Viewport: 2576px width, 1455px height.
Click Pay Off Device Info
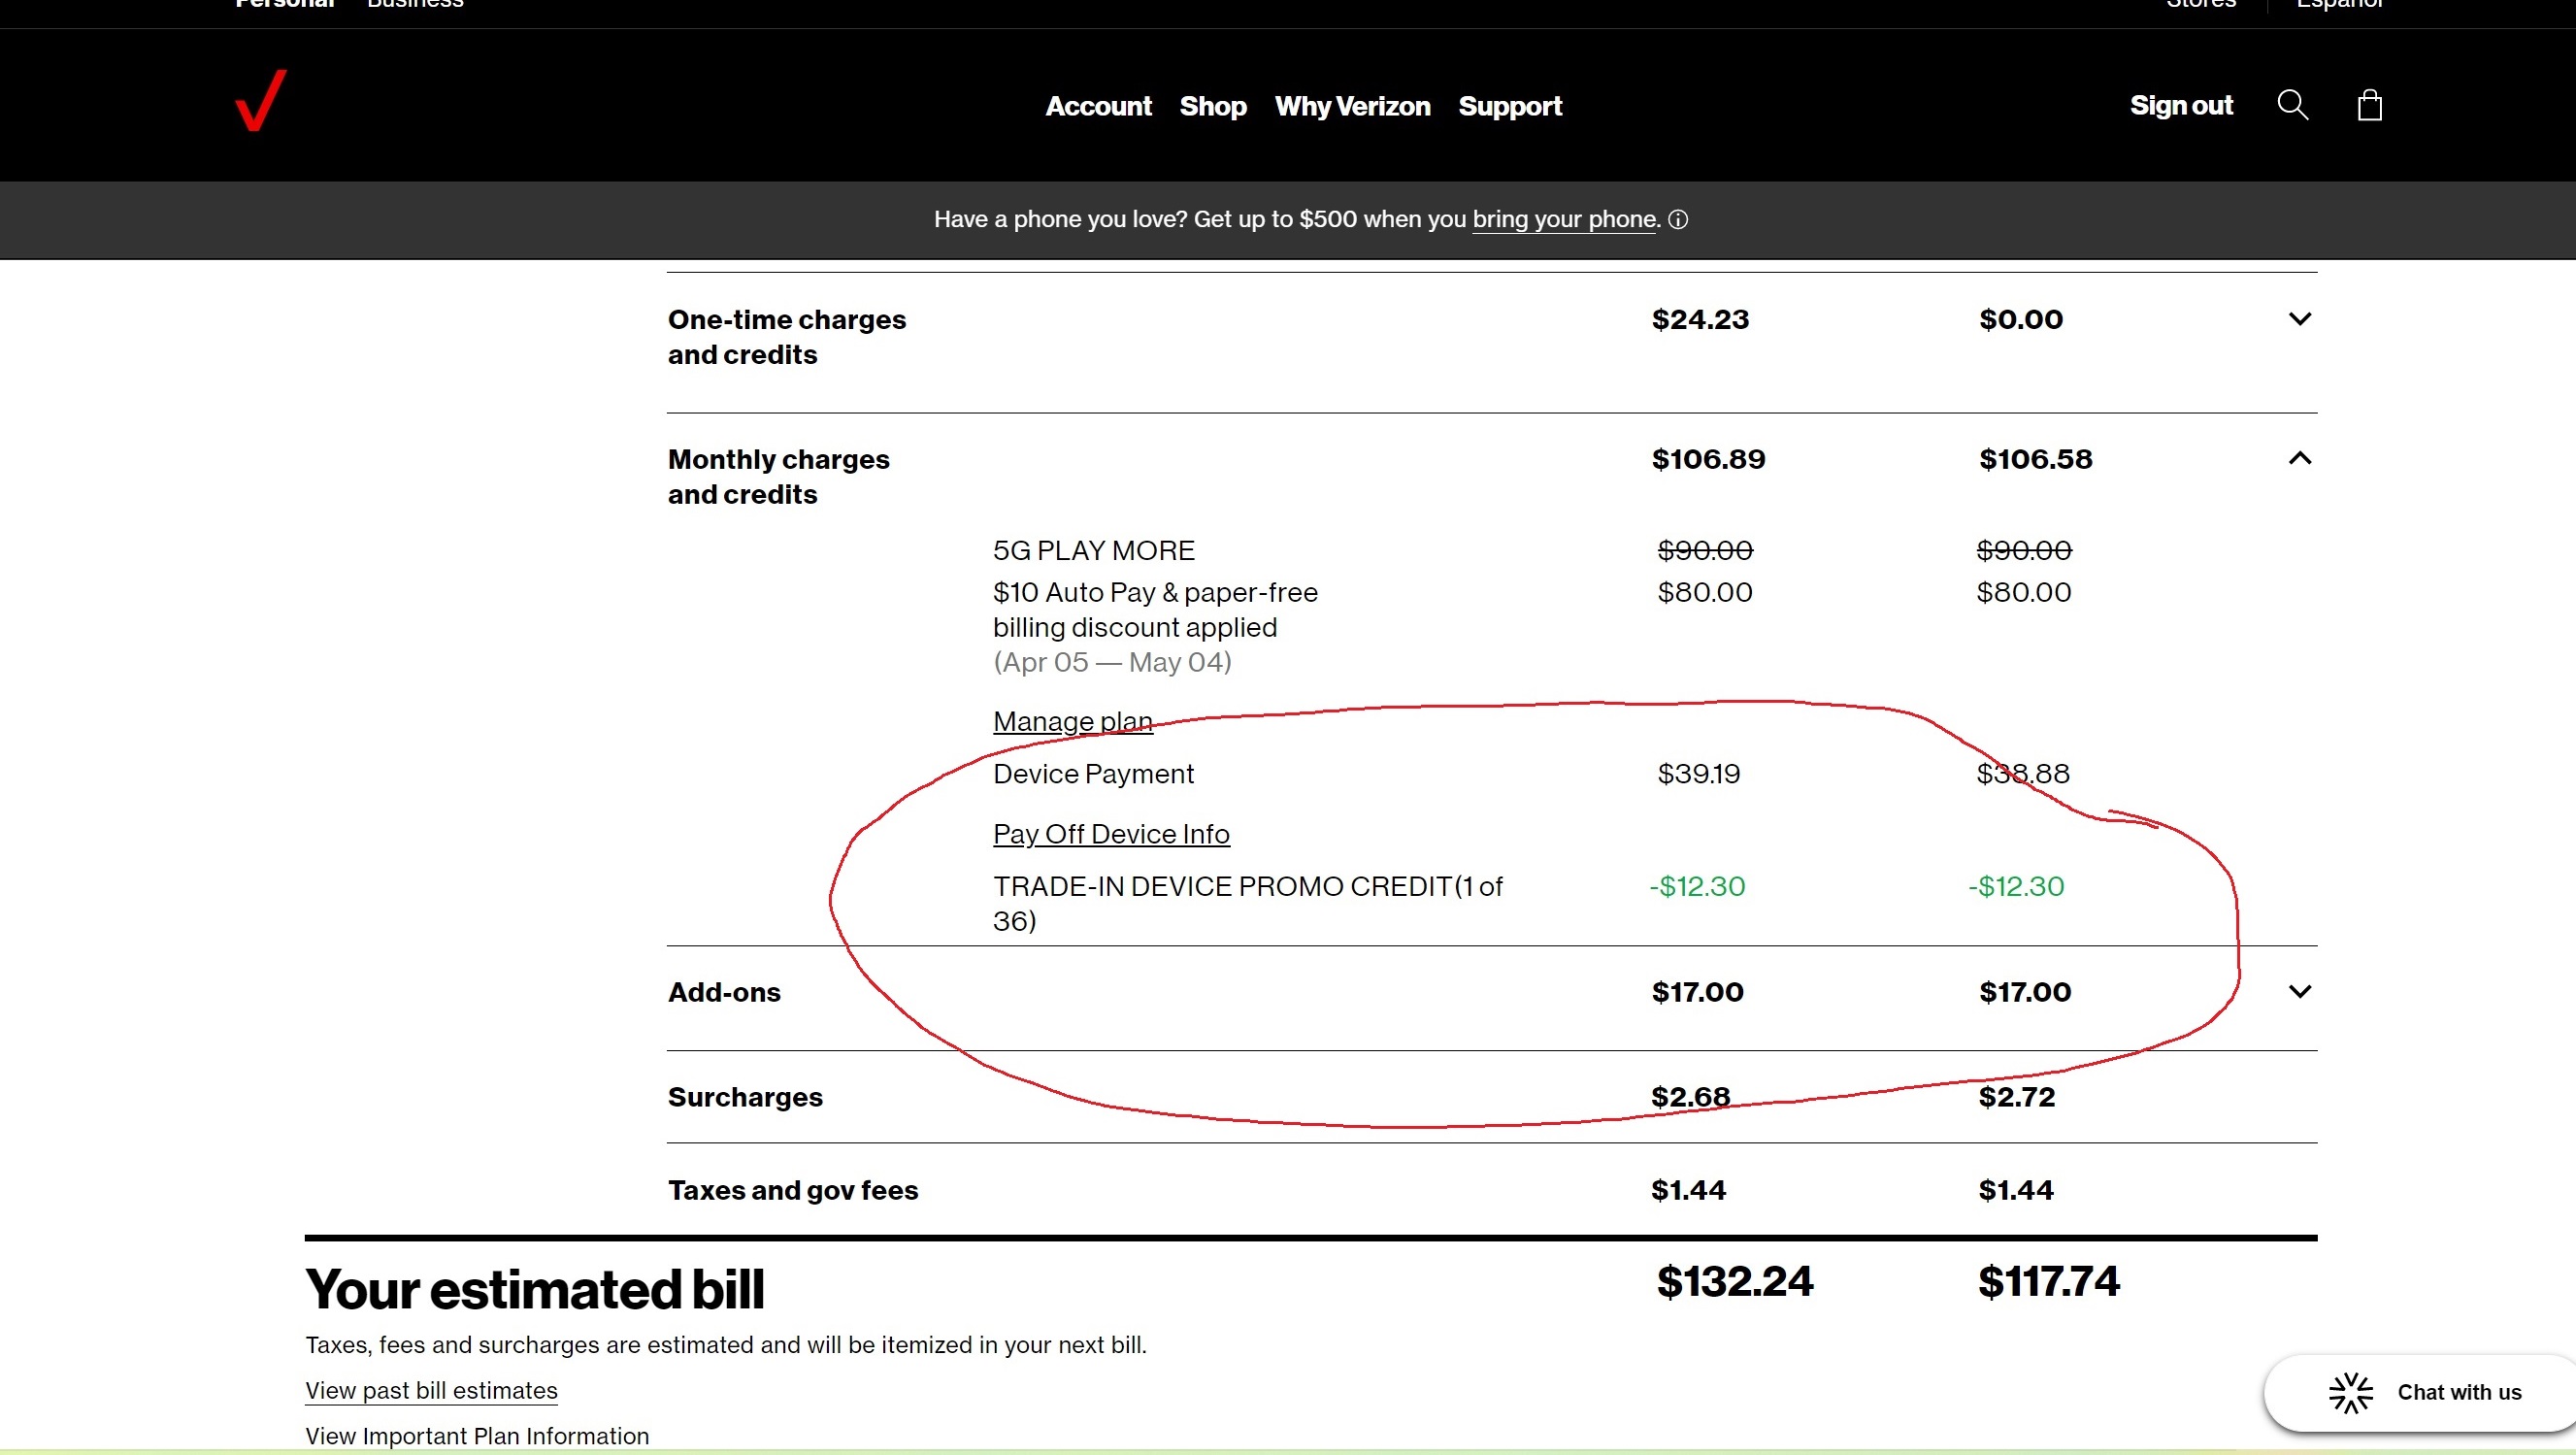1110,834
